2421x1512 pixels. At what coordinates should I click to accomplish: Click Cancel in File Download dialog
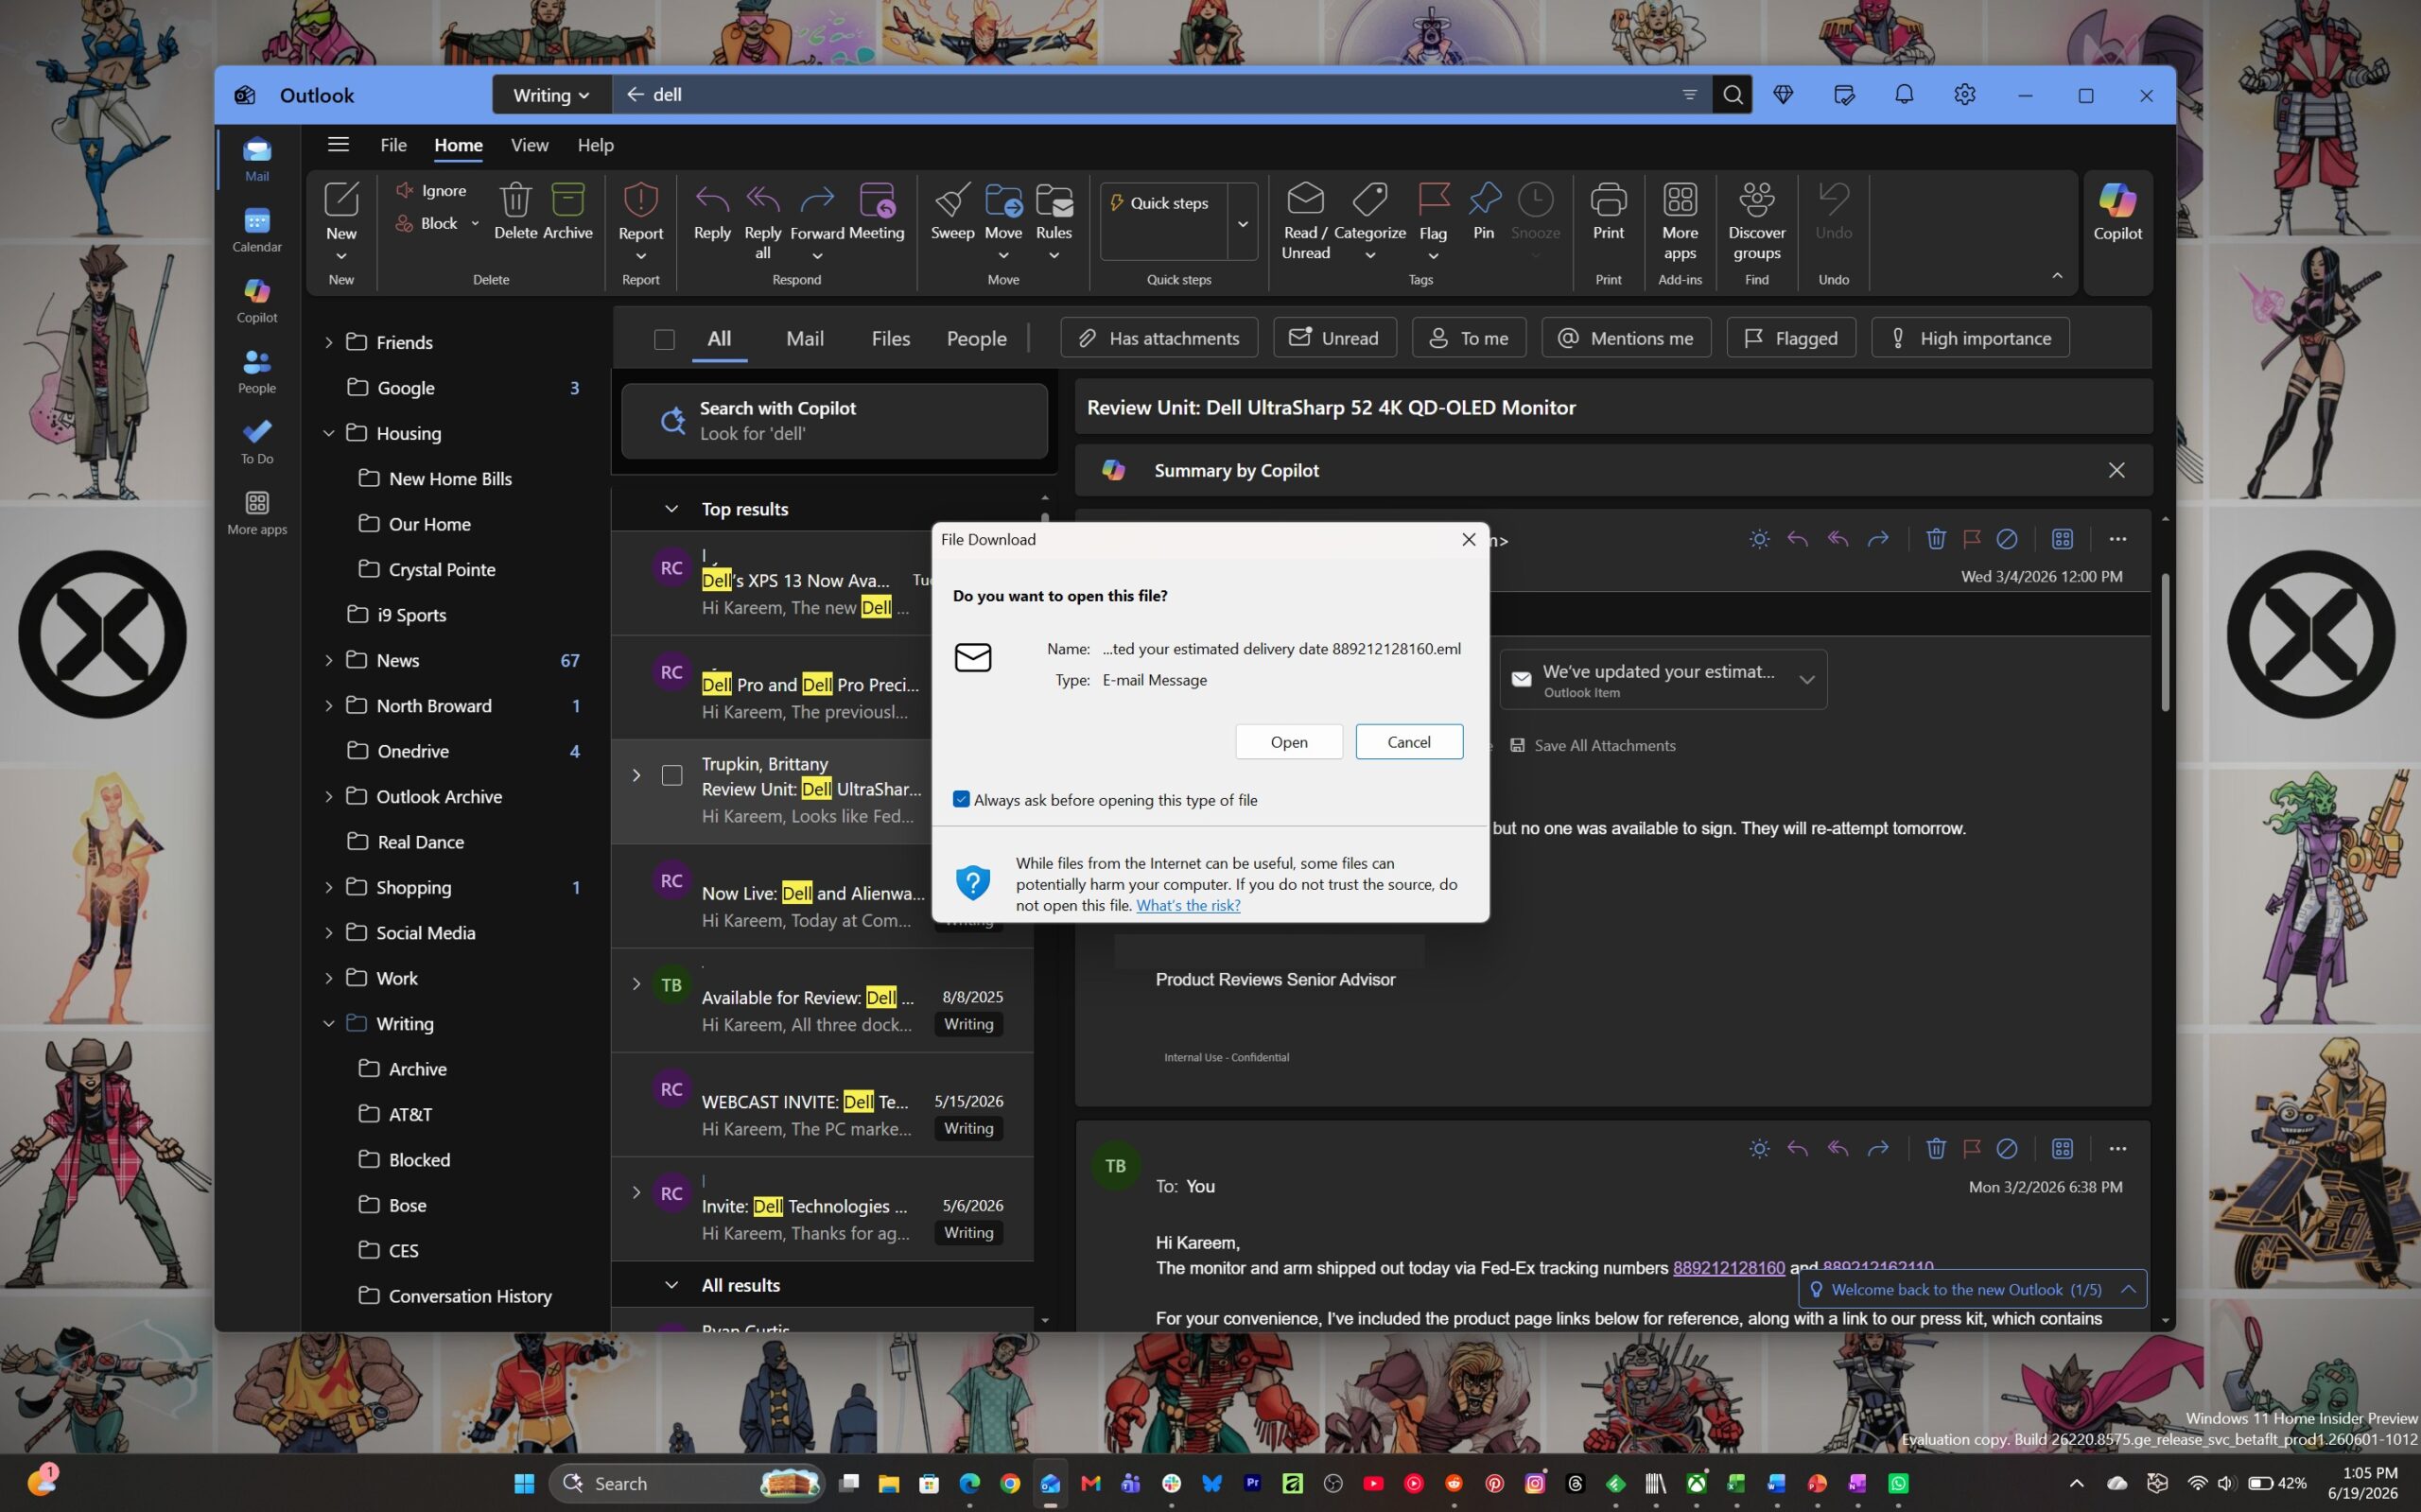[1409, 742]
